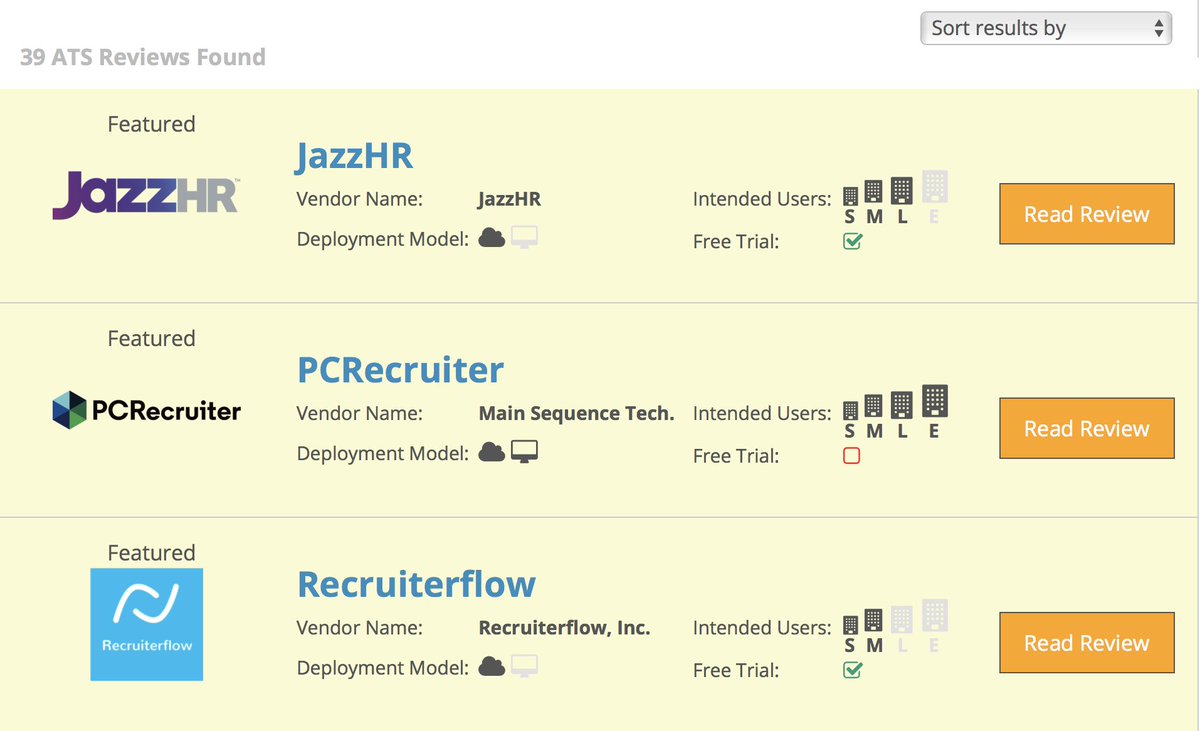Viewport: 1200px width, 731px height.
Task: Click Recruiterflow "Free Trial:" label
Action: pyautogui.click(x=736, y=670)
